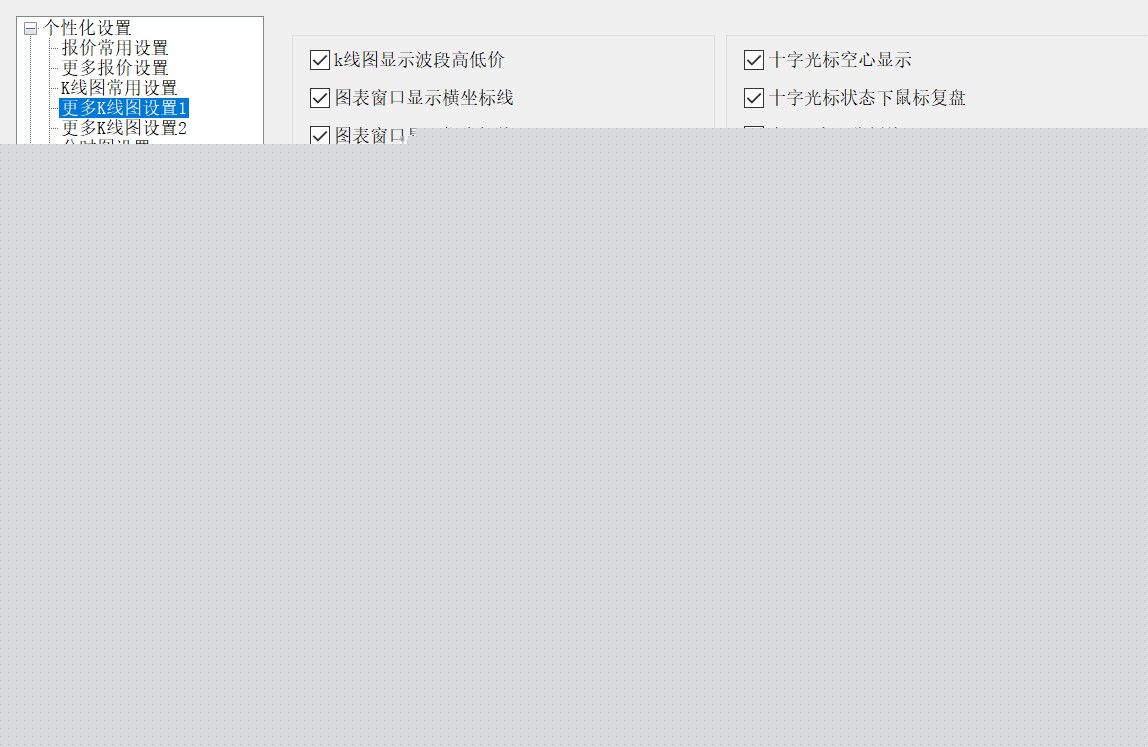Select 更多报价设置 settings page
The width and height of the screenshot is (1148, 747).
[x=115, y=67]
